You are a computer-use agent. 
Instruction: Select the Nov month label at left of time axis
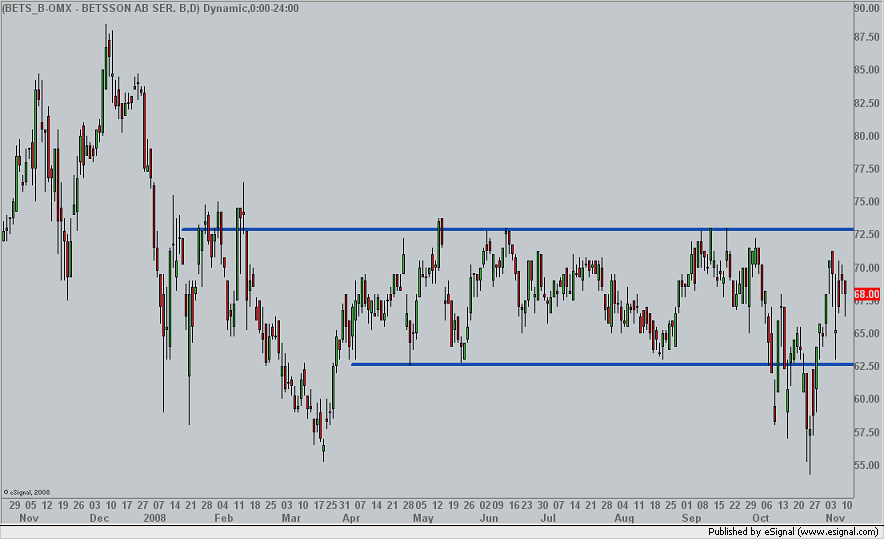pyautogui.click(x=29, y=518)
